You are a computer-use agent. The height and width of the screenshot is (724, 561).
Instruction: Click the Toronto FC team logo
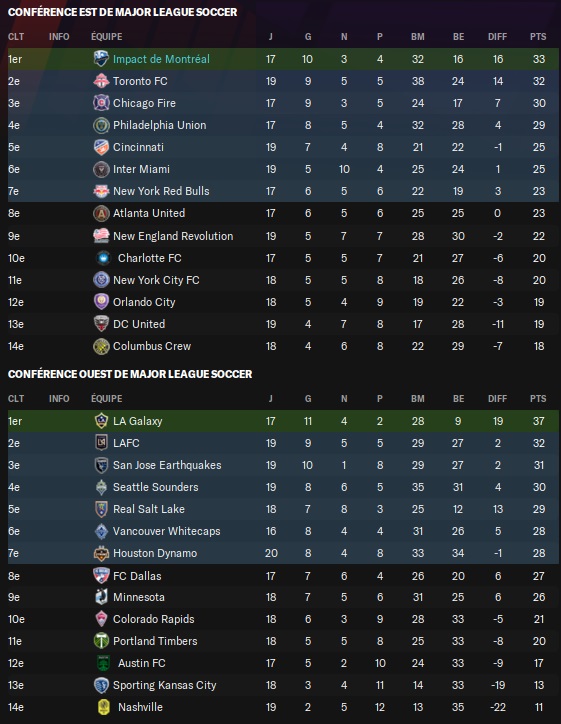pos(101,81)
